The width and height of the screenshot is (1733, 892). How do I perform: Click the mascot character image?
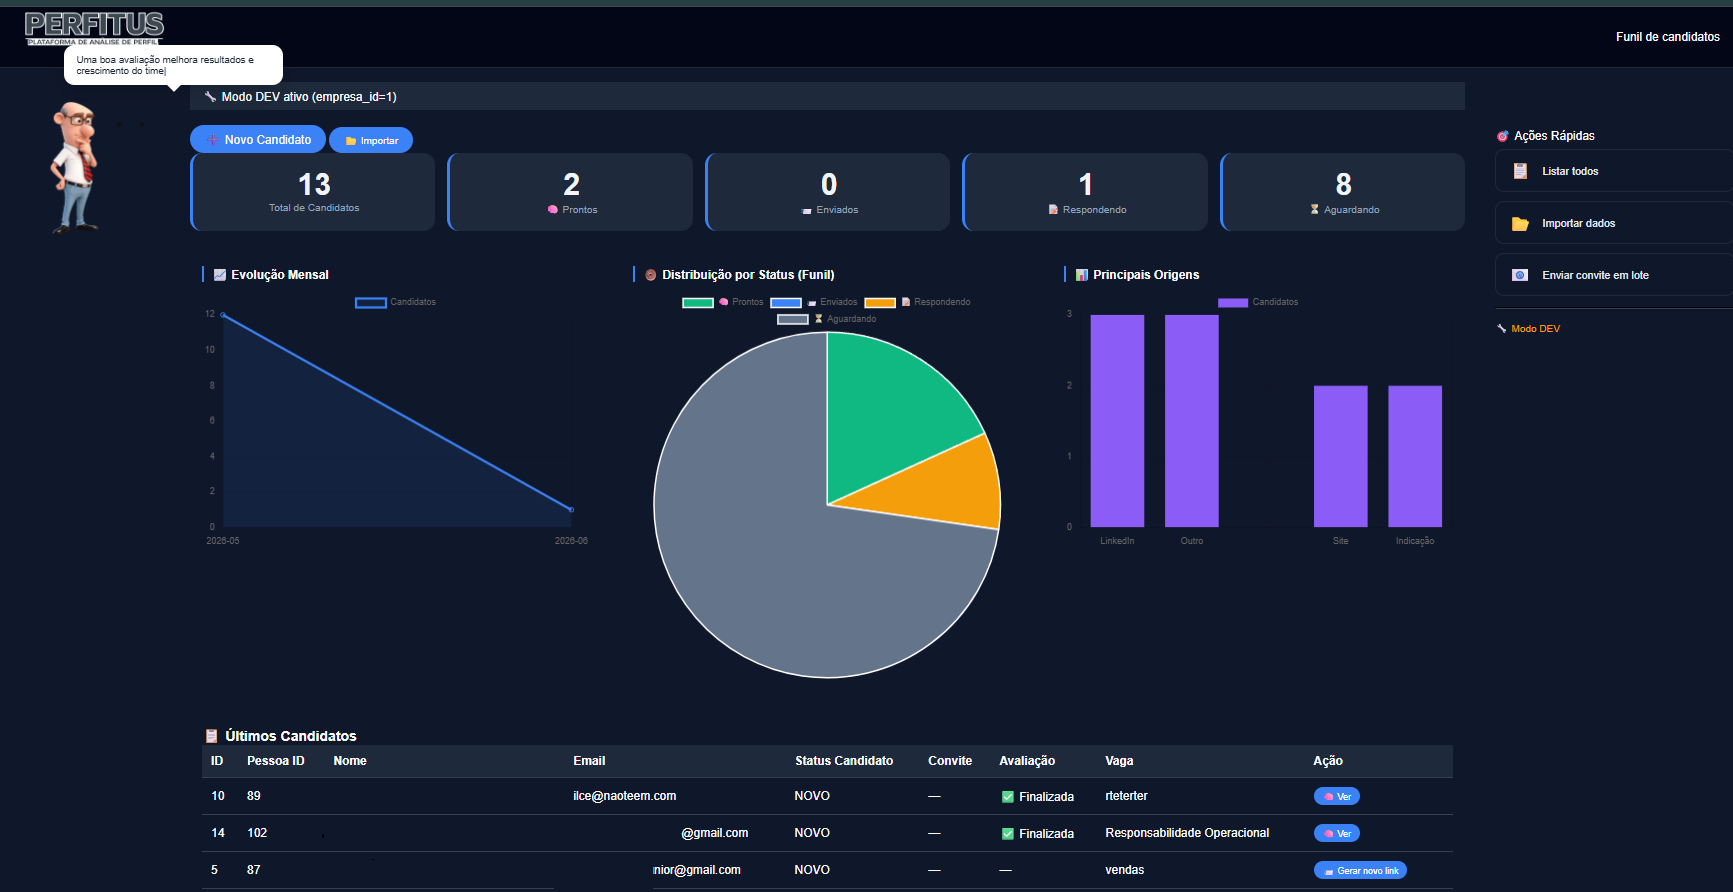pos(75,168)
